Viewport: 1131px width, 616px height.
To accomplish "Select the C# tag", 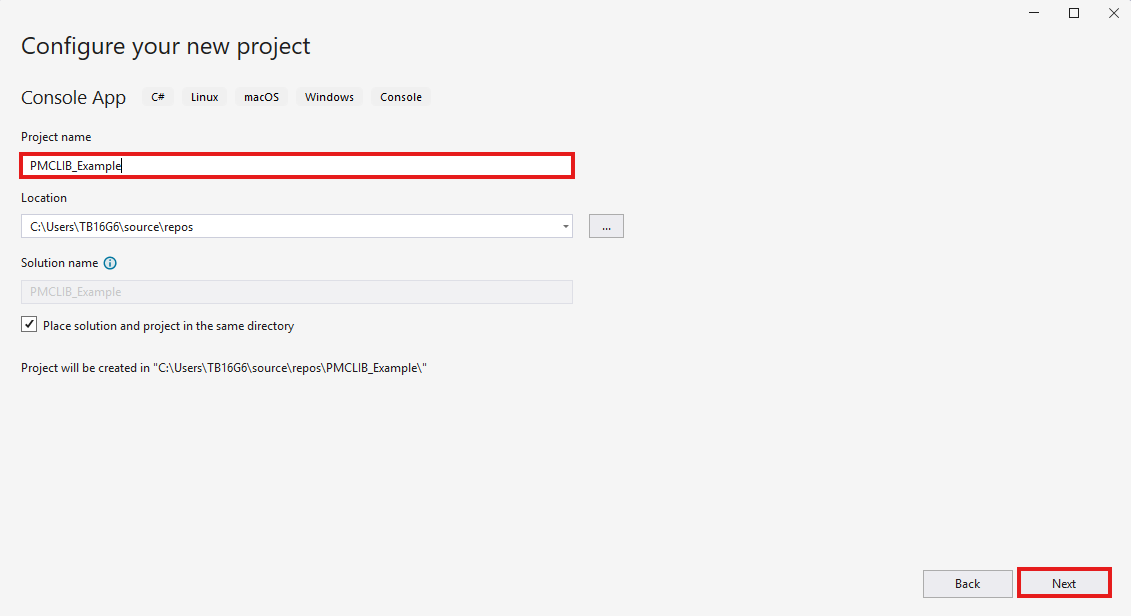I will (x=158, y=97).
